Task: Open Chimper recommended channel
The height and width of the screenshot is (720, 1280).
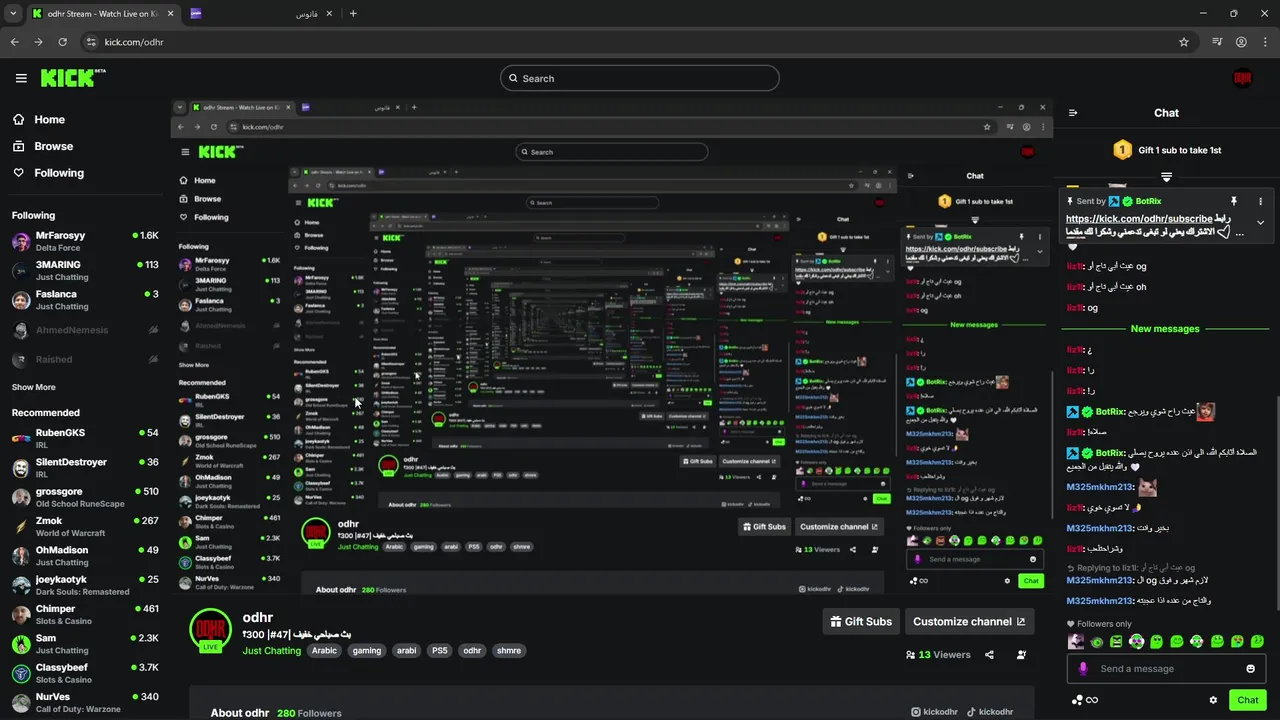Action: 85,614
